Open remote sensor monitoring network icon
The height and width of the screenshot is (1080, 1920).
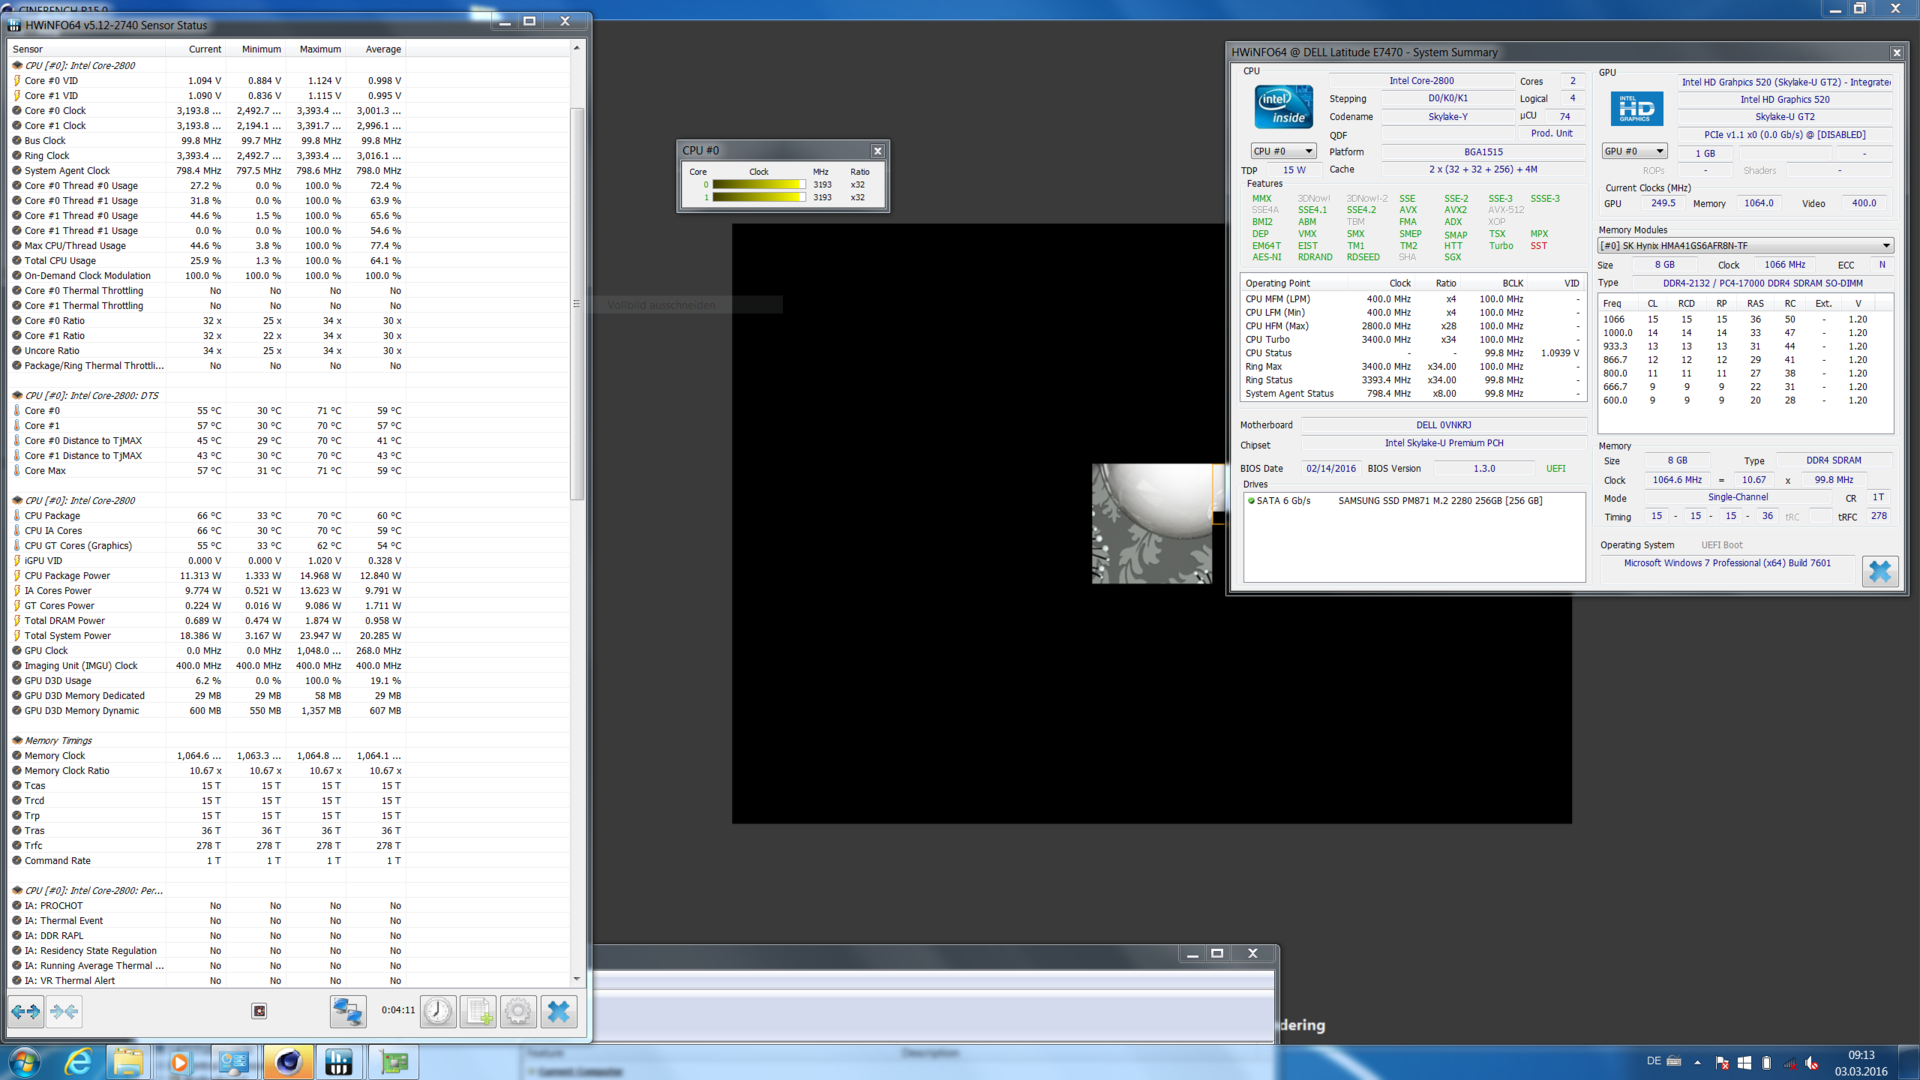click(x=348, y=1012)
